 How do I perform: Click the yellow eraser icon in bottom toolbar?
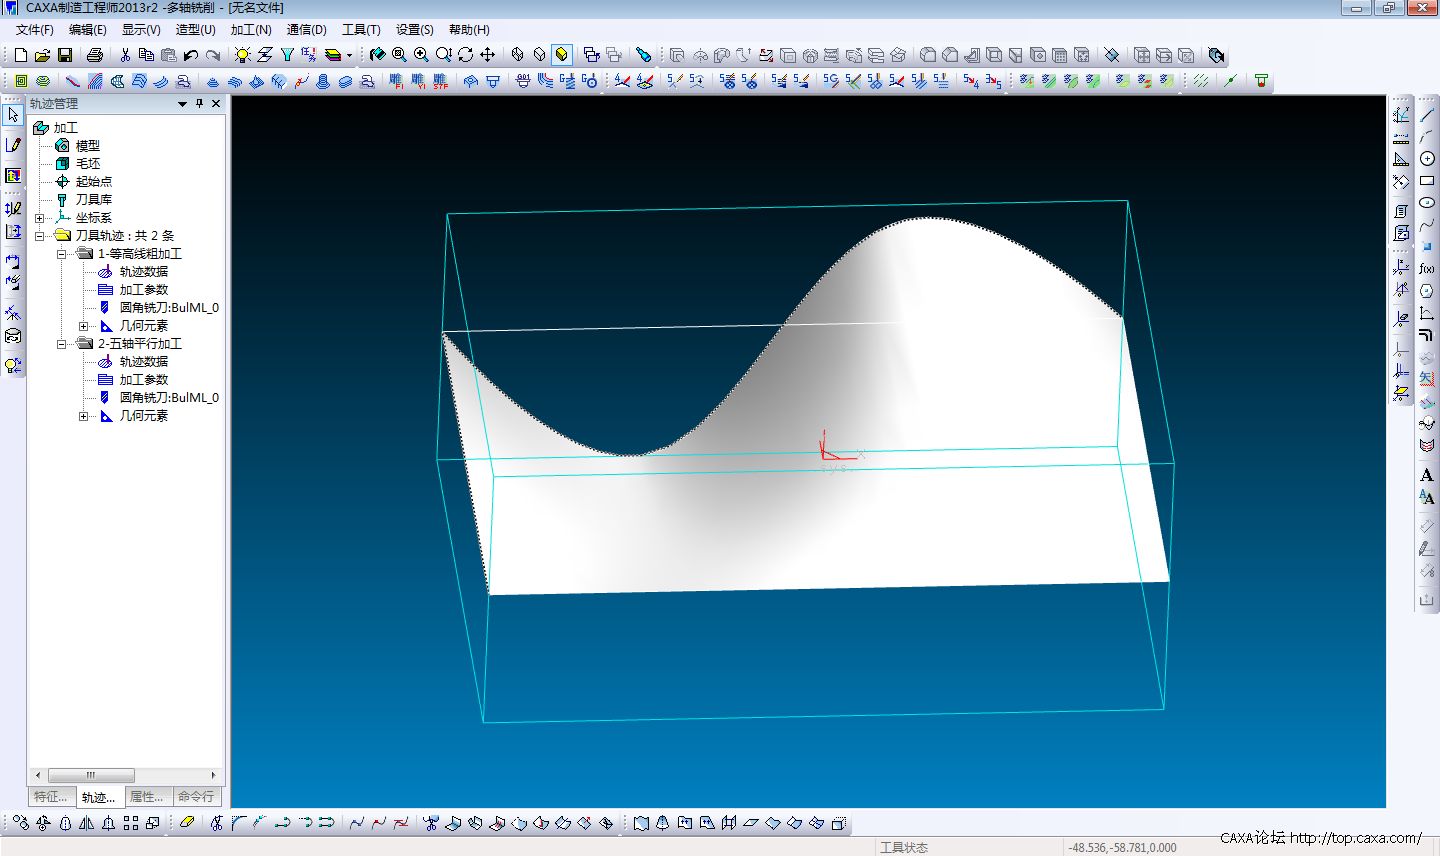[187, 823]
